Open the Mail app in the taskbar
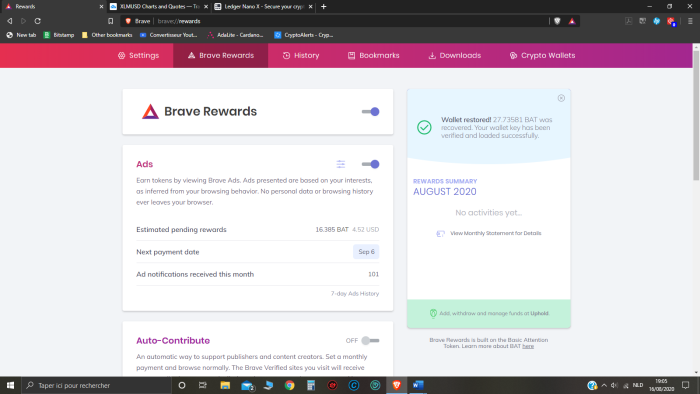 coord(247,385)
